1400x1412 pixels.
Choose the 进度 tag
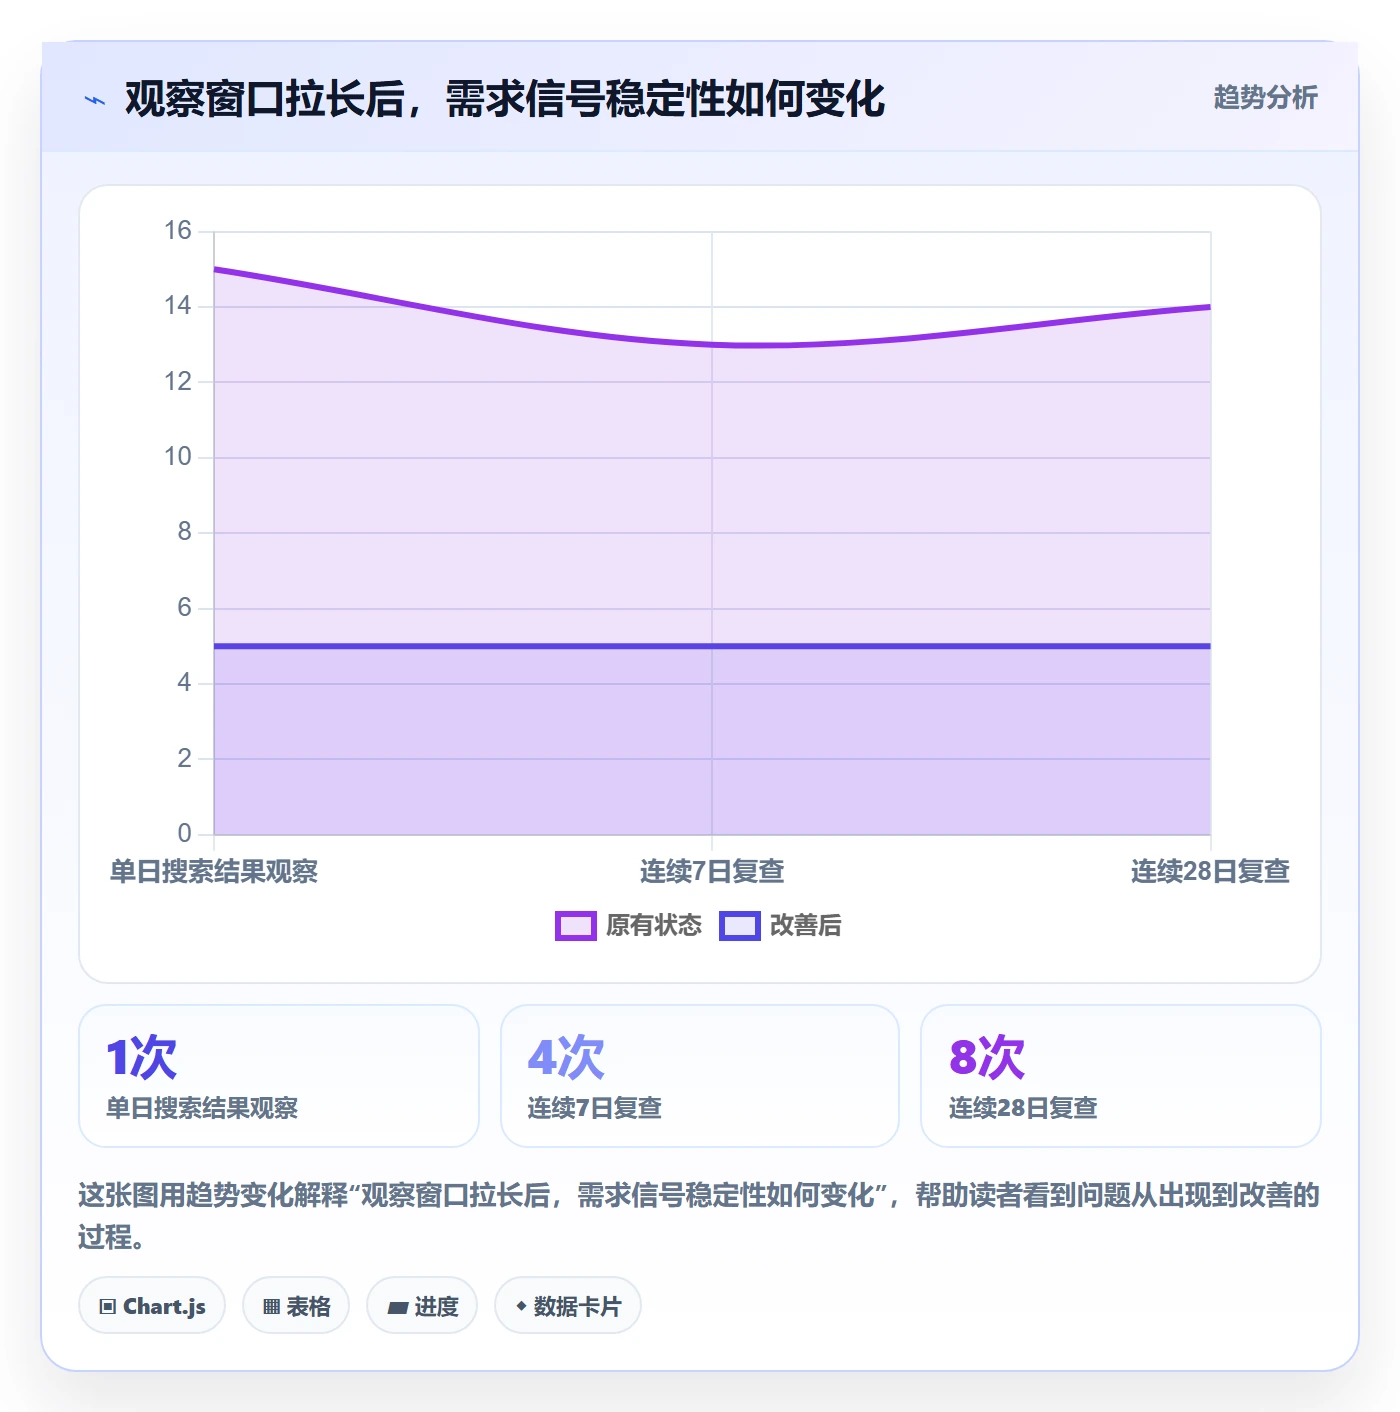pos(422,1306)
